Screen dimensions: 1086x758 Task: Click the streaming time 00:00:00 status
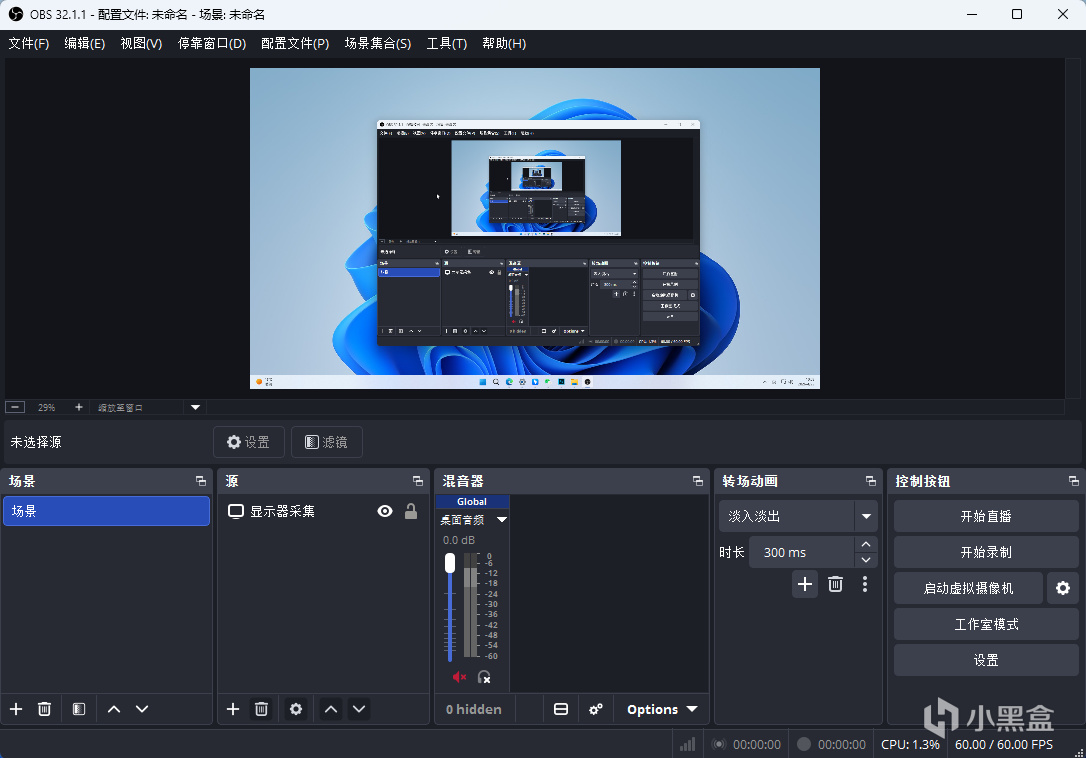coord(757,745)
